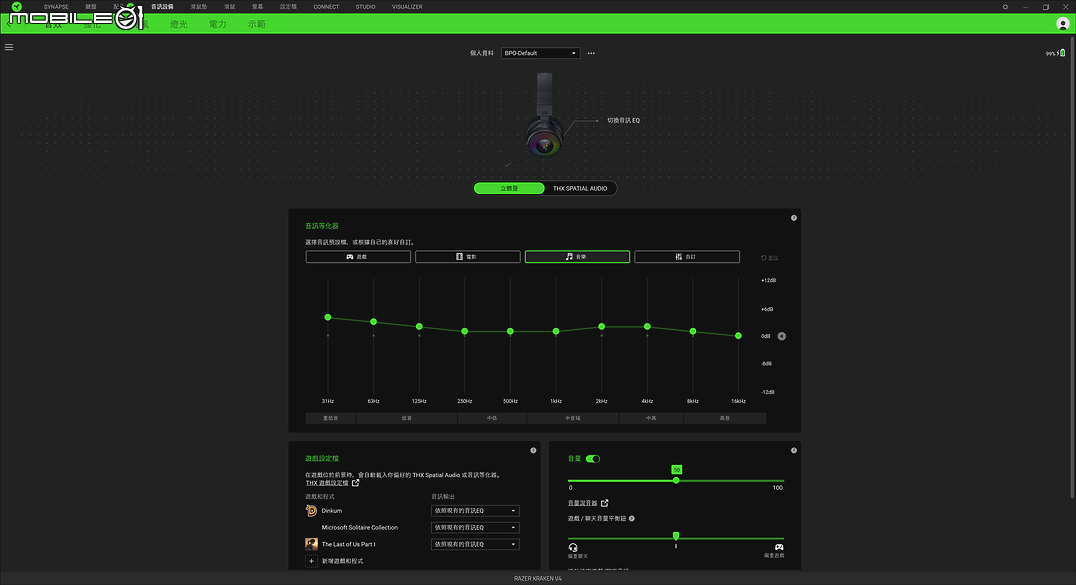Screen dimensions: 1076x585
Task: Switch to the demo sub-tab
Action: tap(257, 24)
